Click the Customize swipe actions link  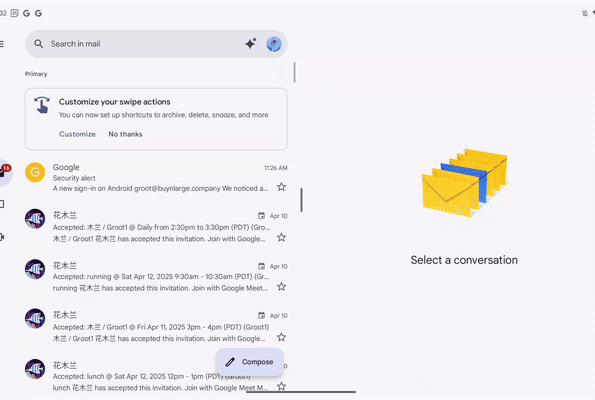point(77,134)
